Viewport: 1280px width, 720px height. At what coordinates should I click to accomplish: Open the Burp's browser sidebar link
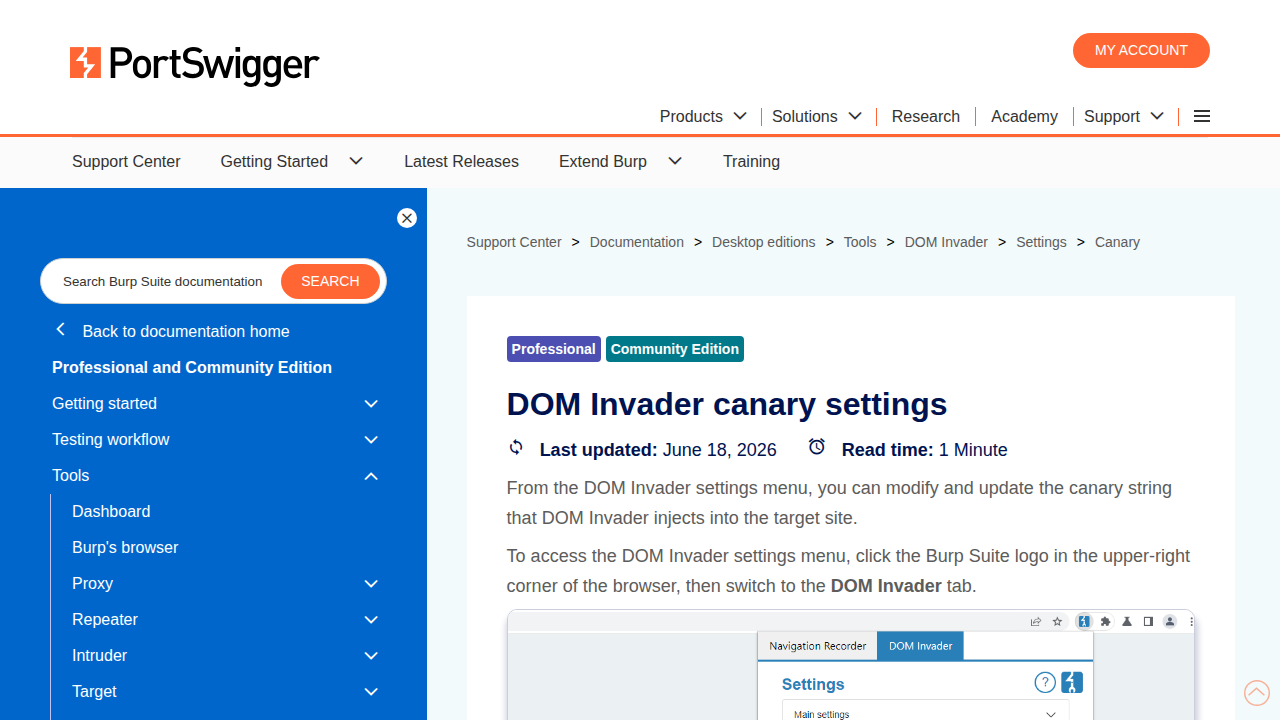(125, 547)
